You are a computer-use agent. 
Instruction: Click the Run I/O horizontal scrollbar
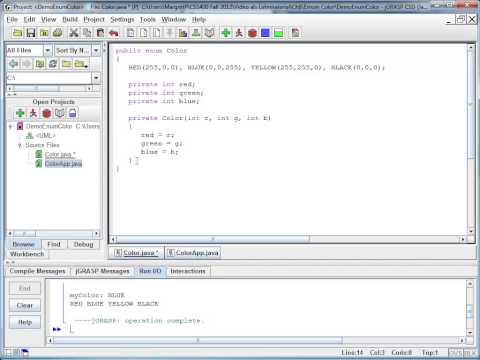256,340
